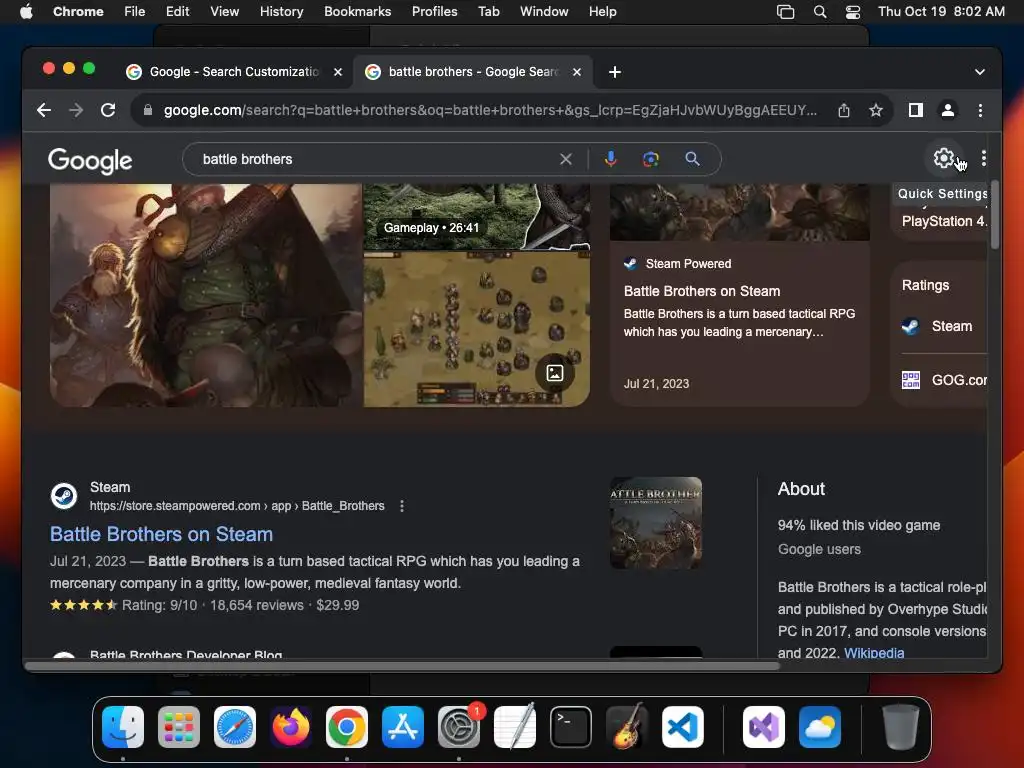This screenshot has width=1024, height=768.
Task: Click the Google logo
Action: point(90,161)
